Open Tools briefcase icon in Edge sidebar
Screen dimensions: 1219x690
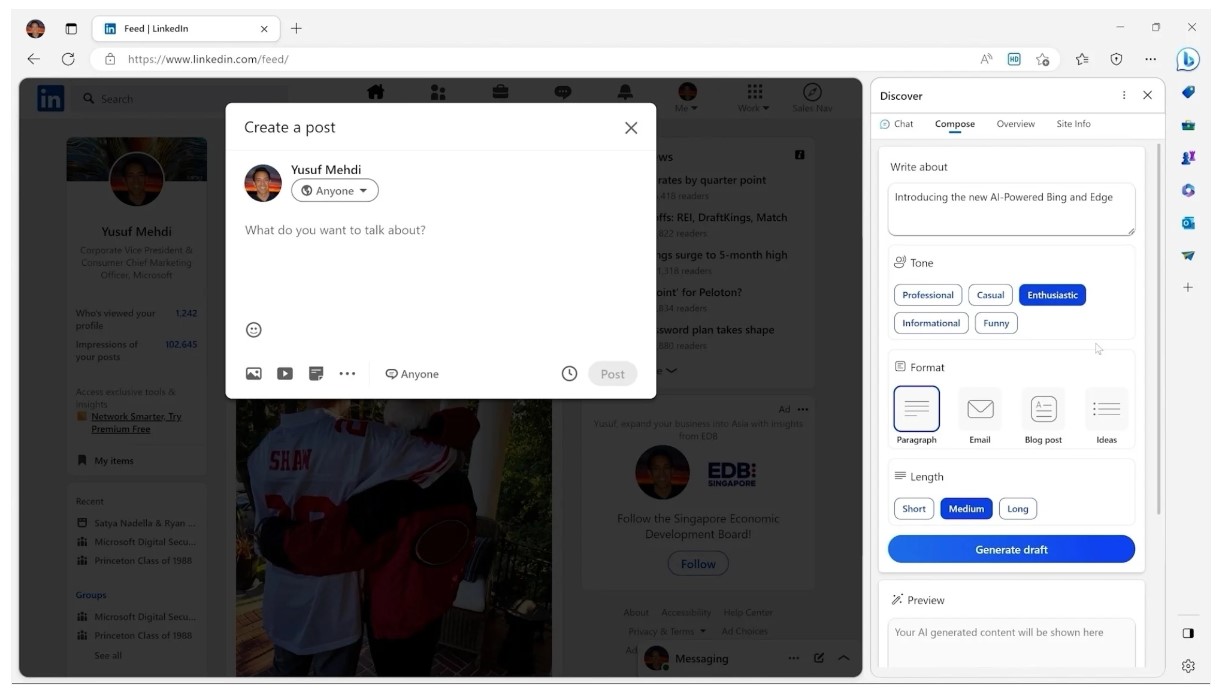[x=1188, y=125]
